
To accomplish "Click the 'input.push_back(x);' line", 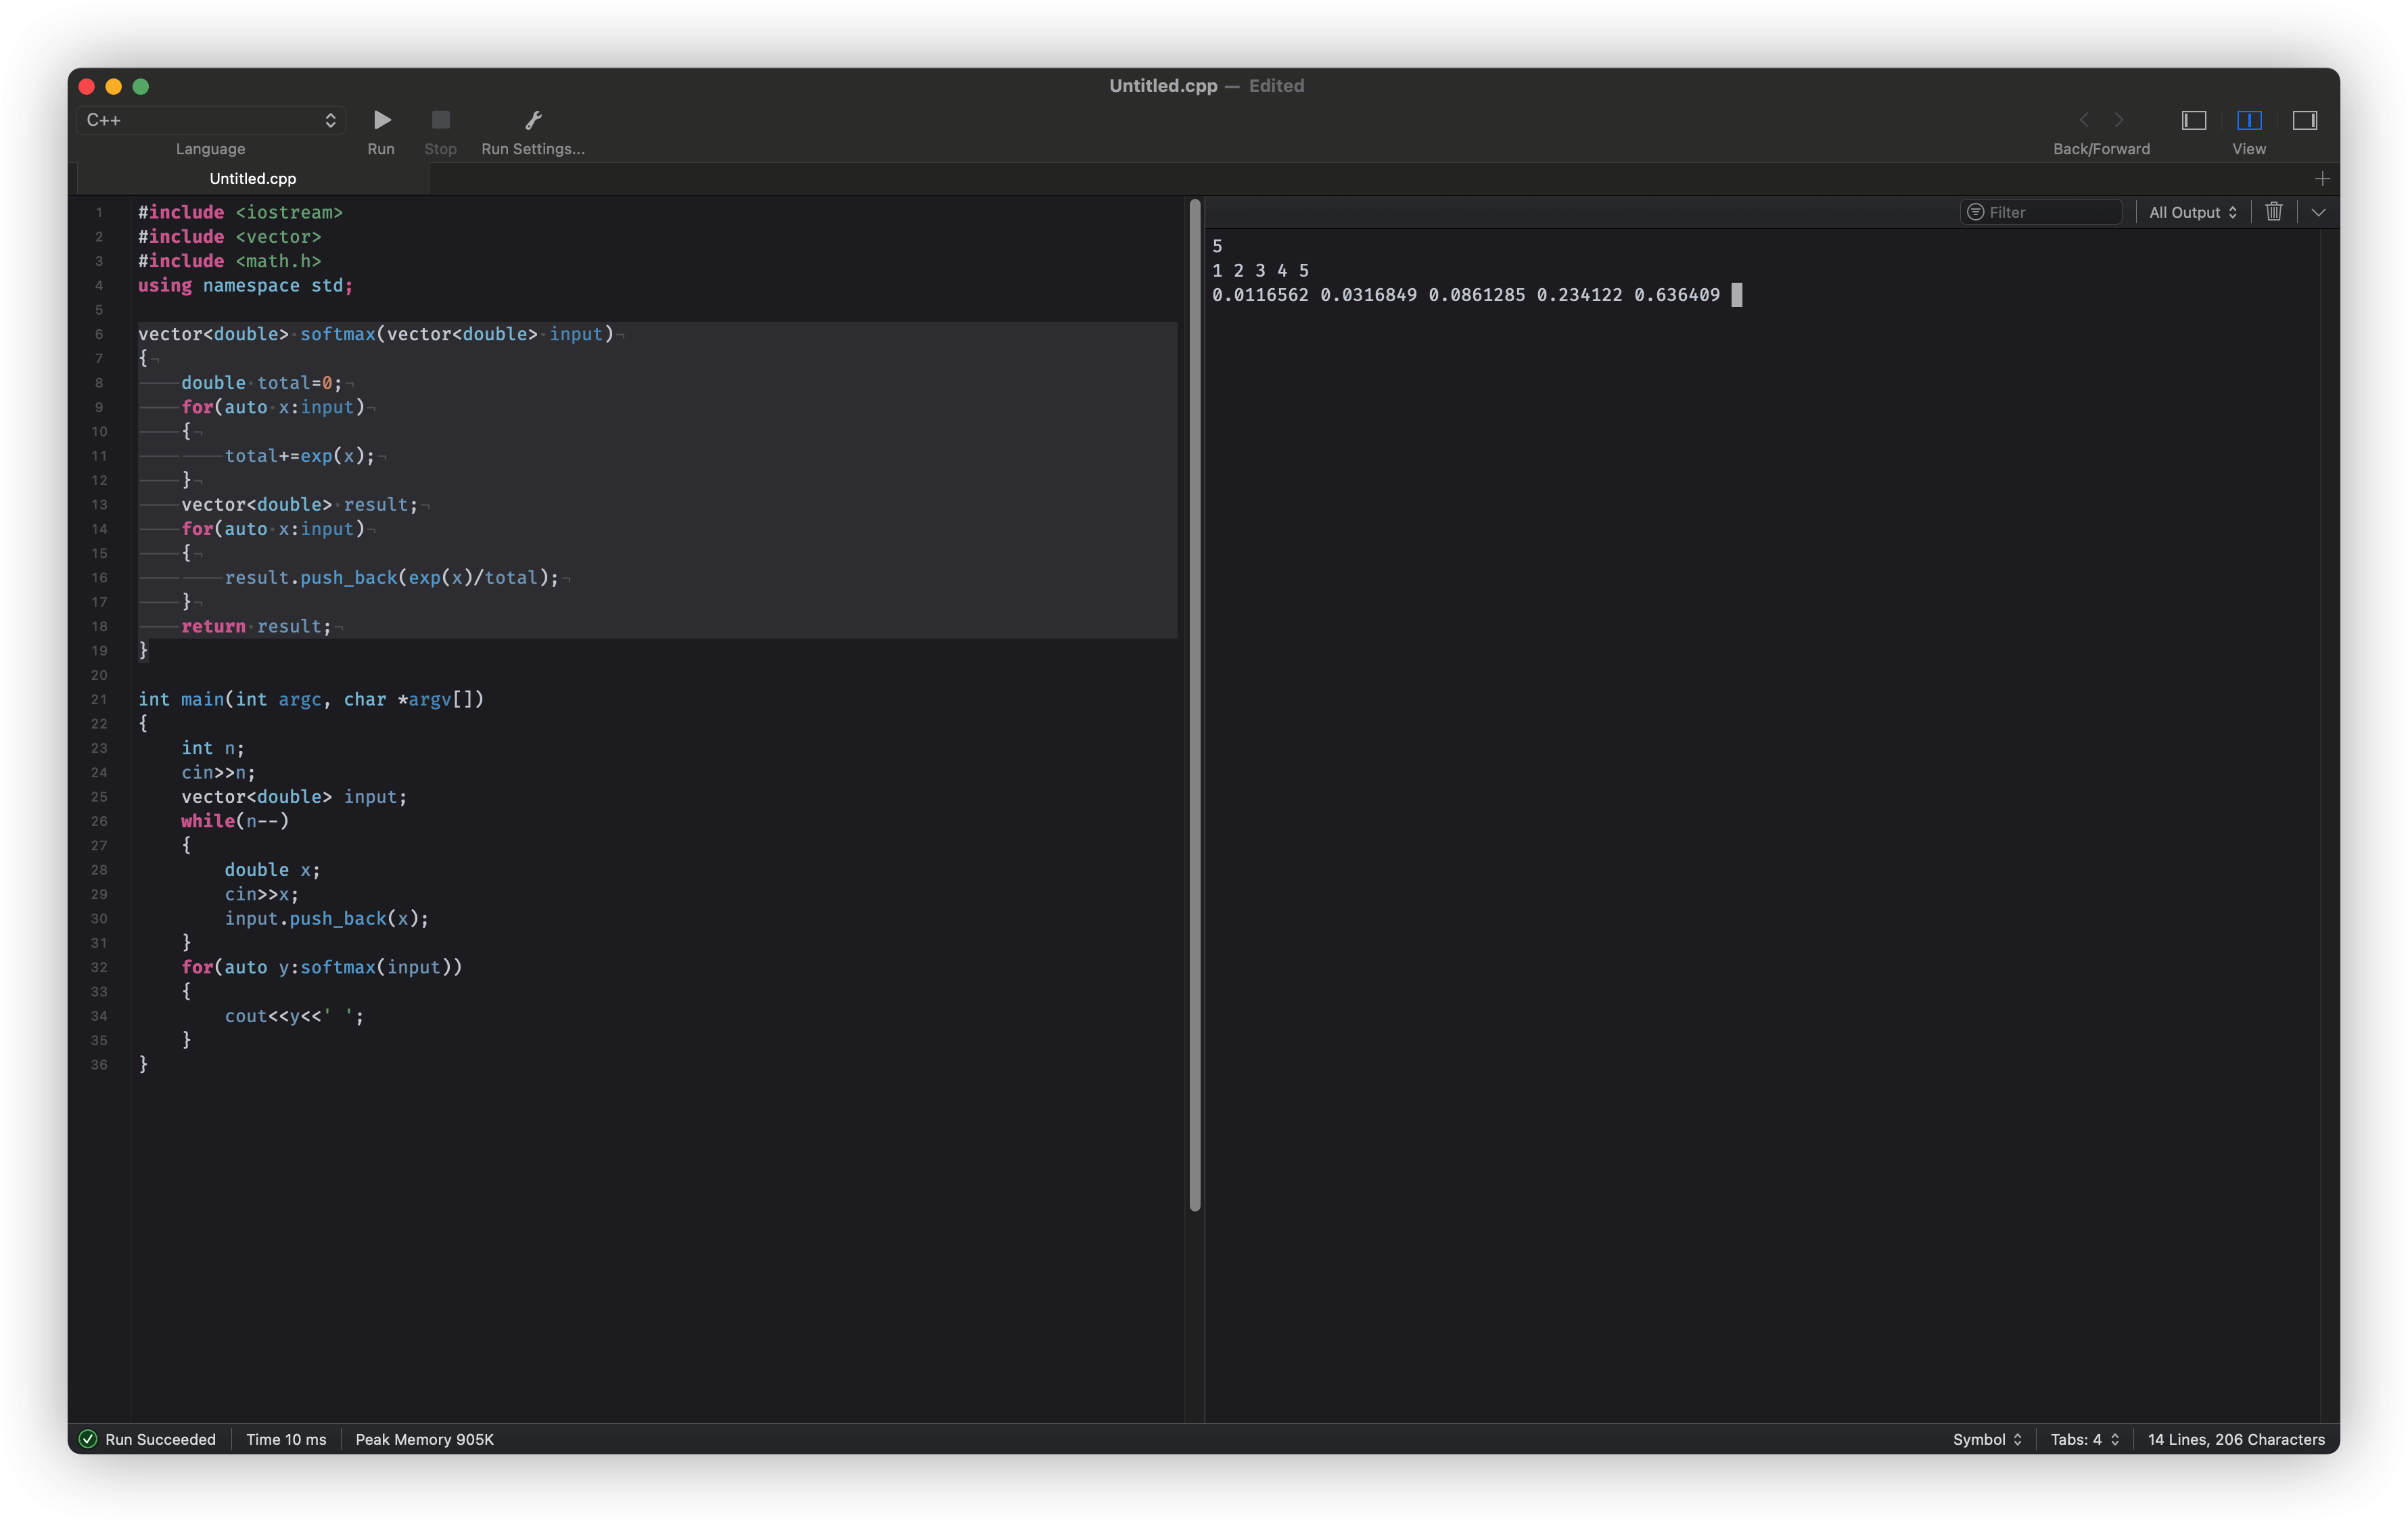I will [327, 918].
